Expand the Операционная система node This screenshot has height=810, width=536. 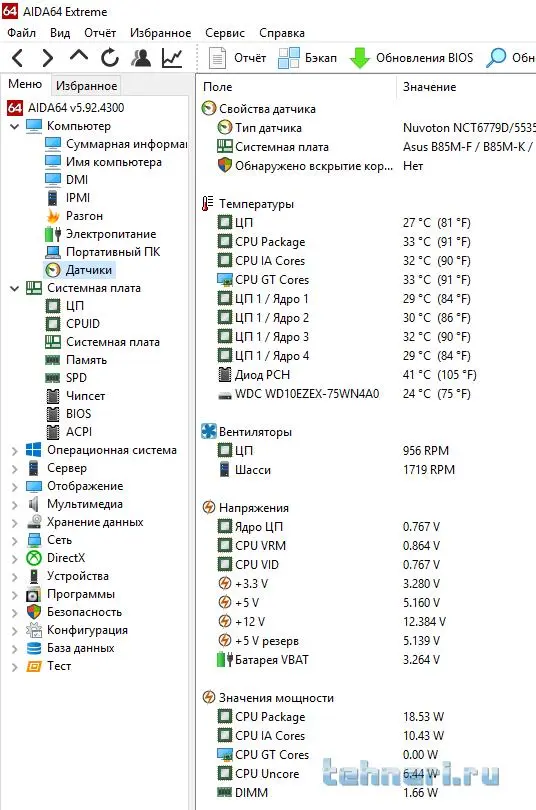pos(14,450)
